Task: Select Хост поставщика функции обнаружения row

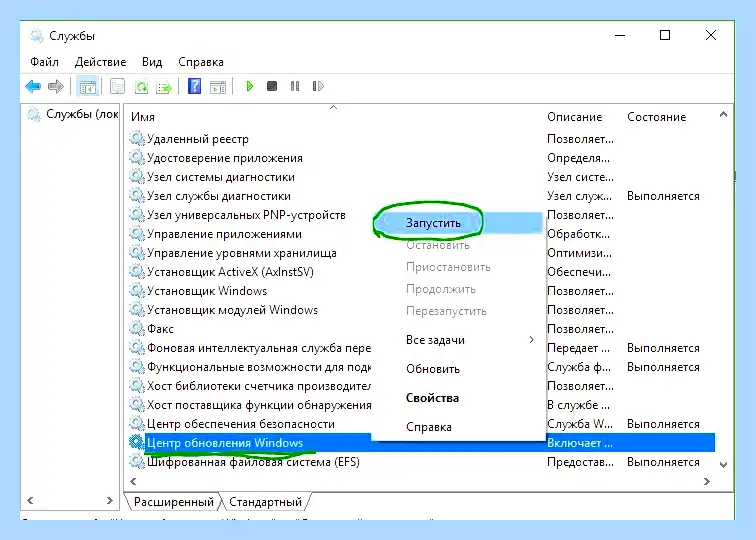Action: (x=259, y=405)
